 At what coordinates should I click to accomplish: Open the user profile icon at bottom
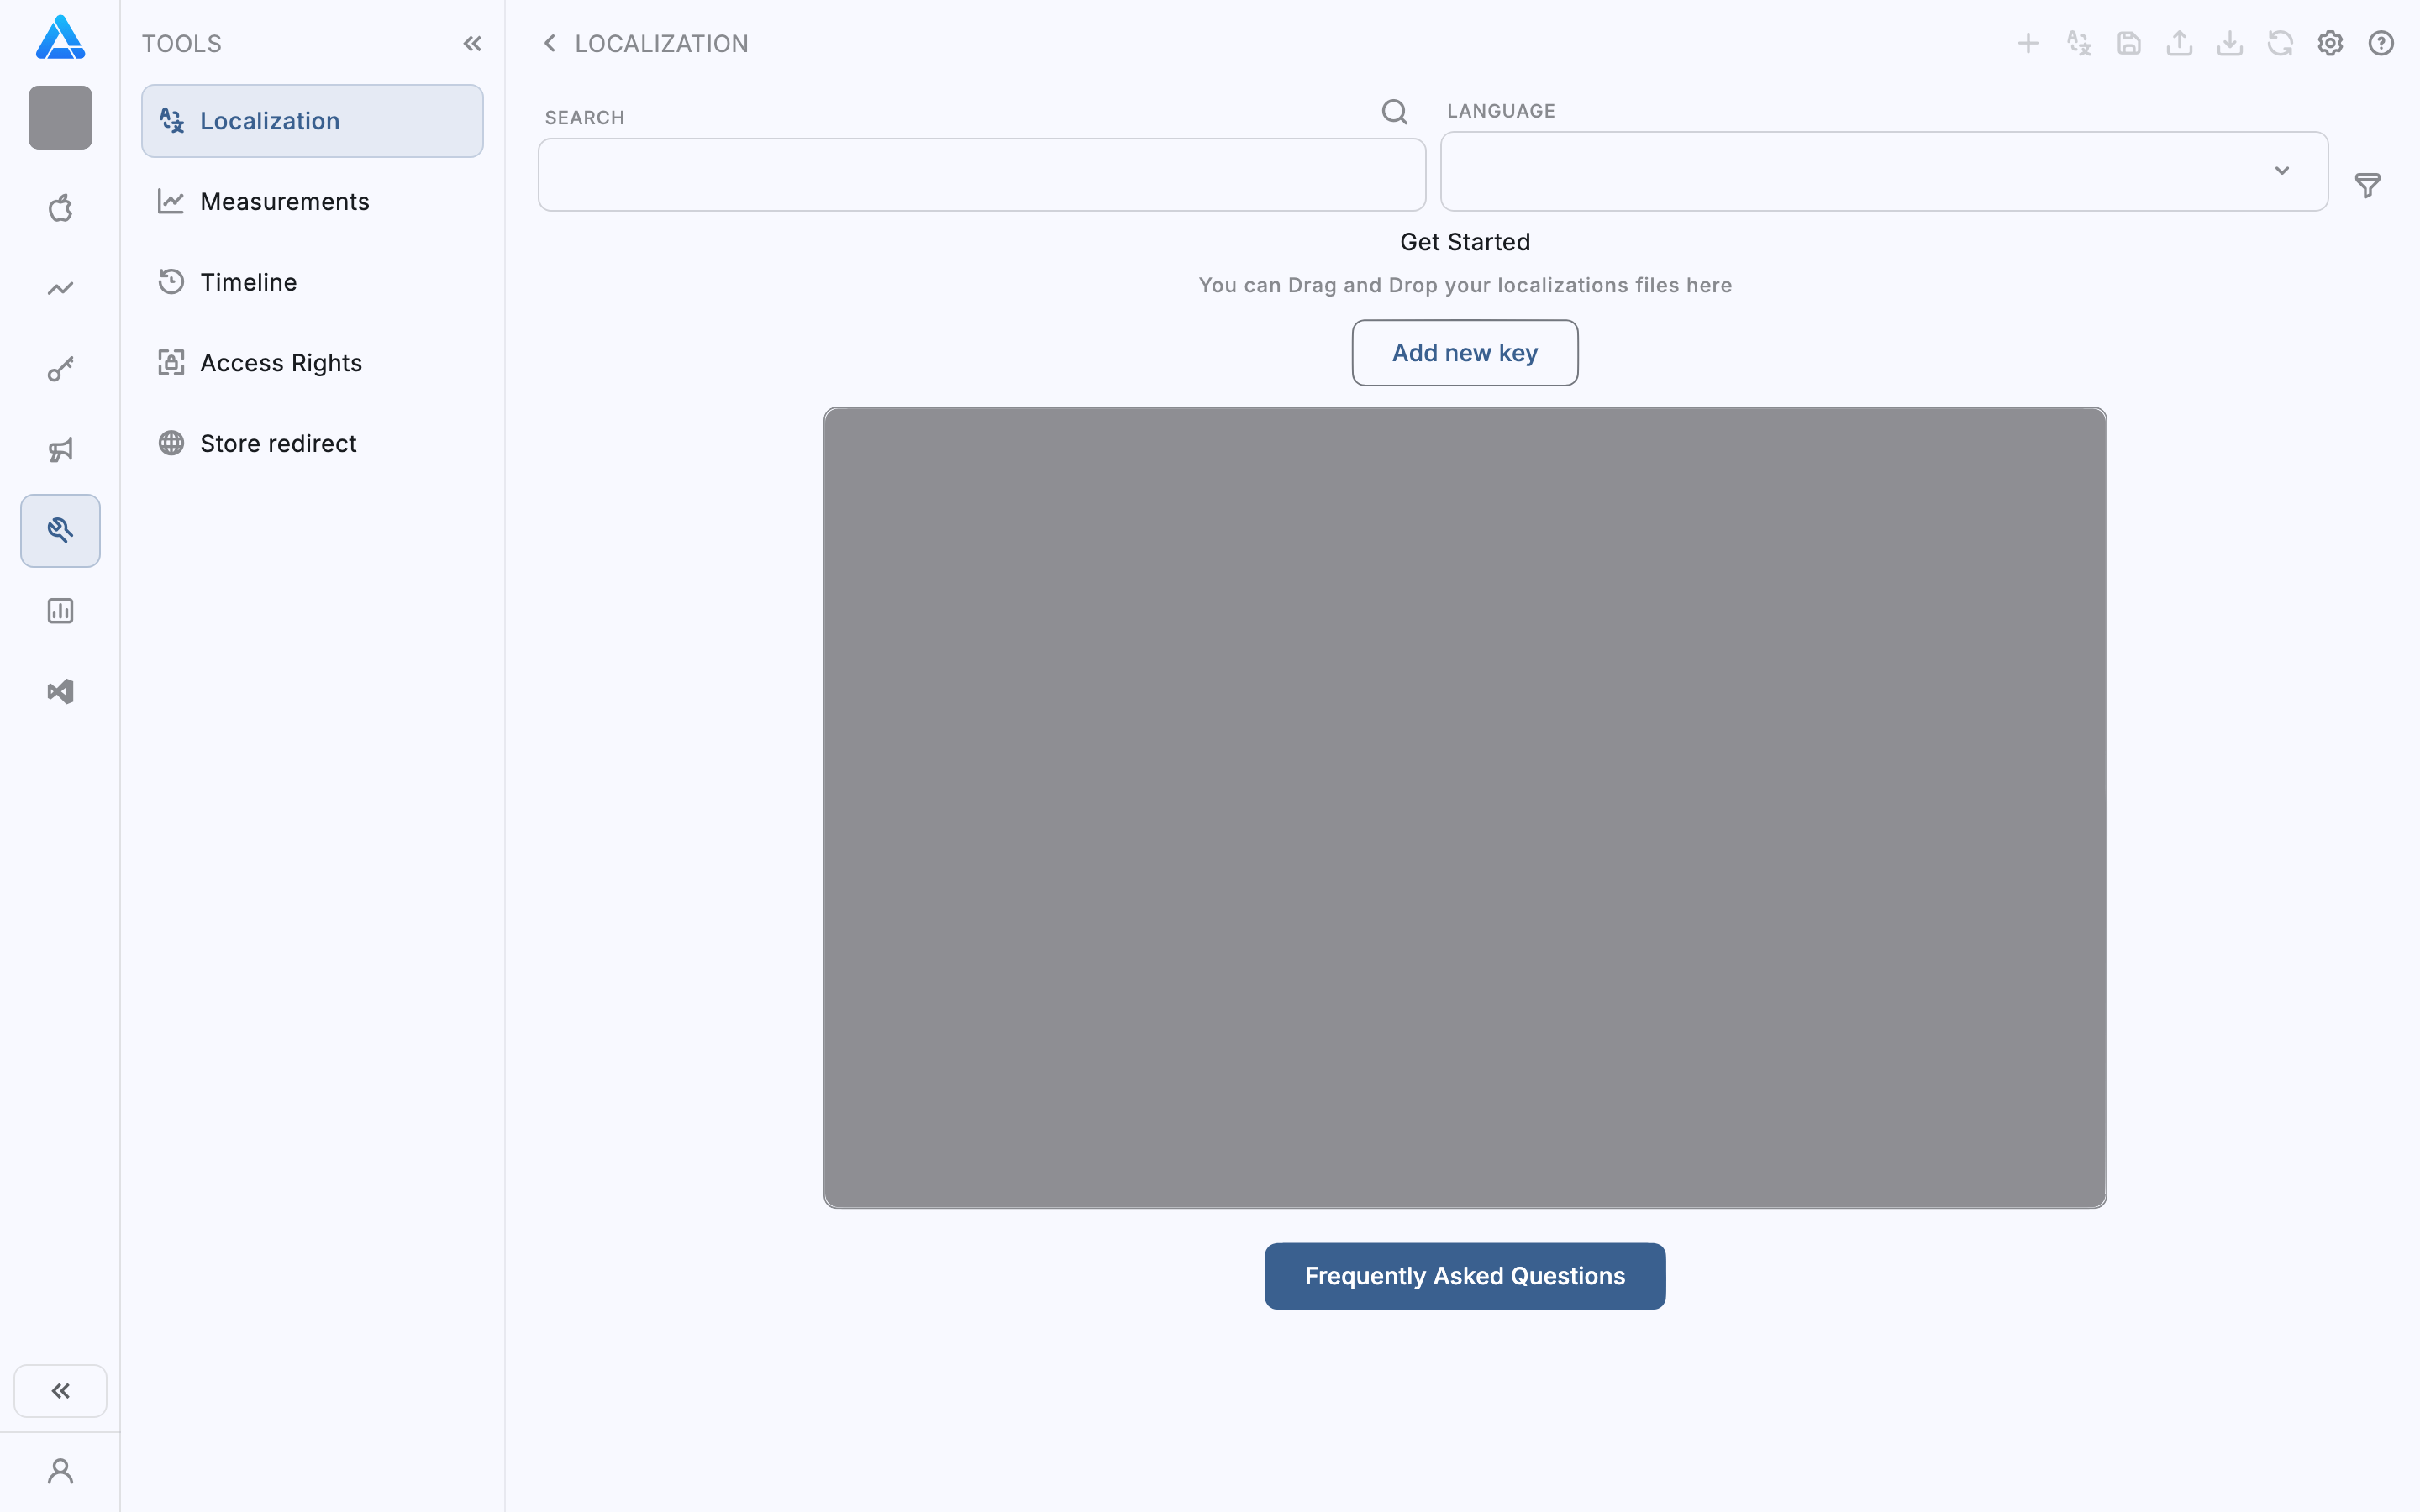tap(60, 1471)
